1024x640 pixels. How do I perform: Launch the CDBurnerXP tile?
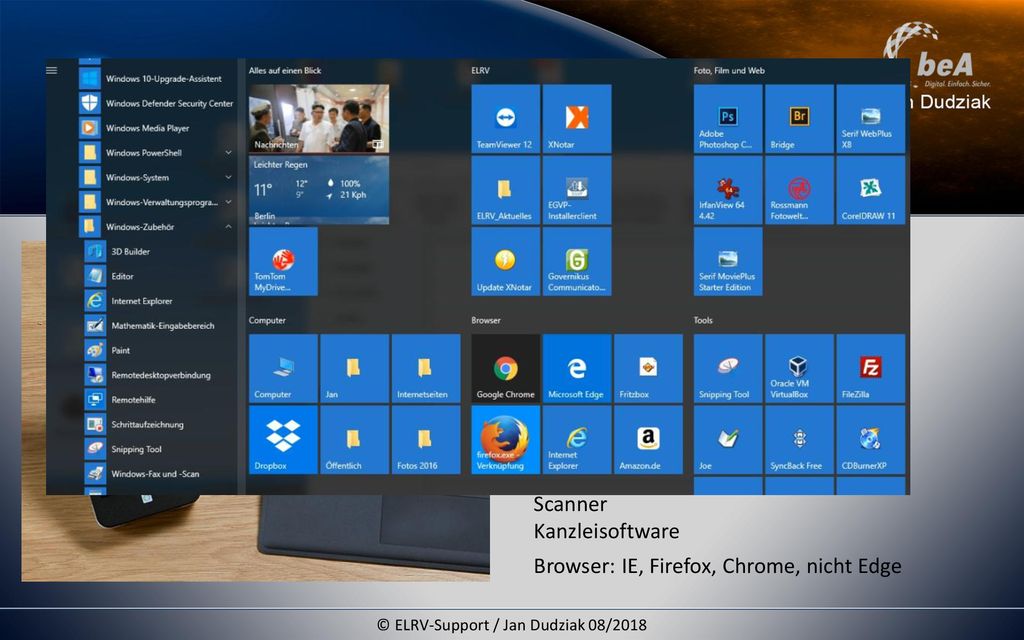tap(871, 440)
